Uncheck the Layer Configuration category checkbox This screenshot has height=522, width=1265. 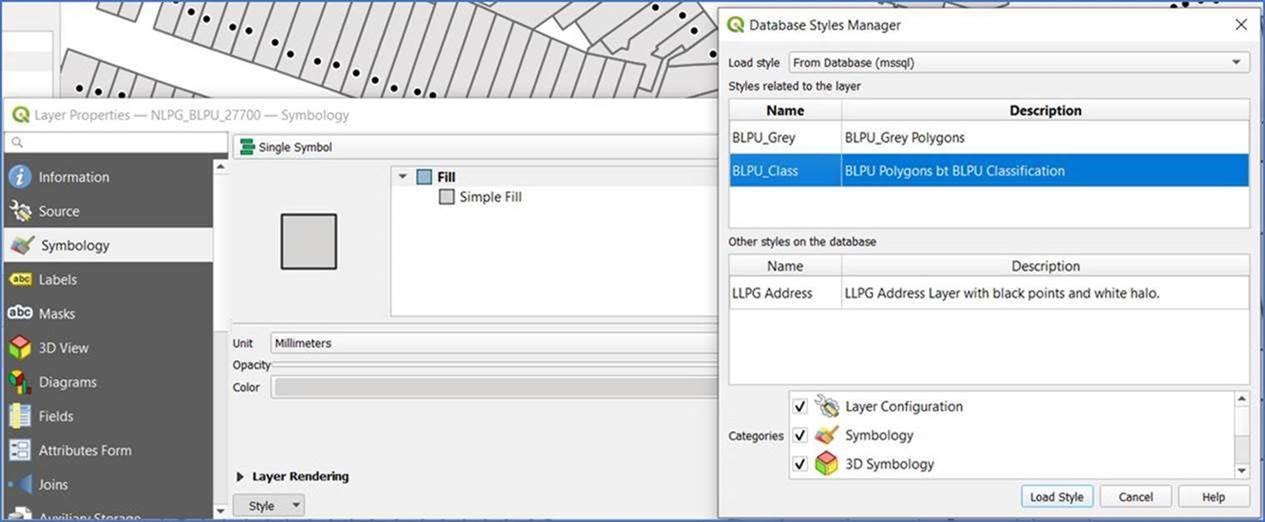click(800, 407)
